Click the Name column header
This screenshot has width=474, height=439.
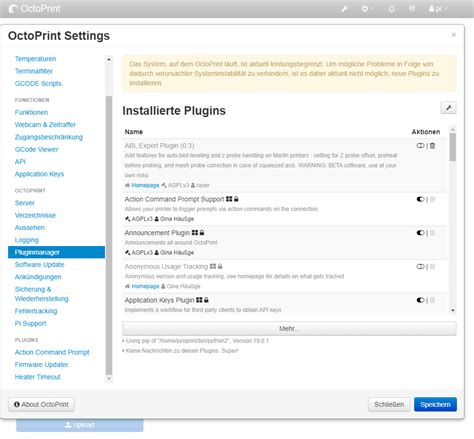(134, 132)
